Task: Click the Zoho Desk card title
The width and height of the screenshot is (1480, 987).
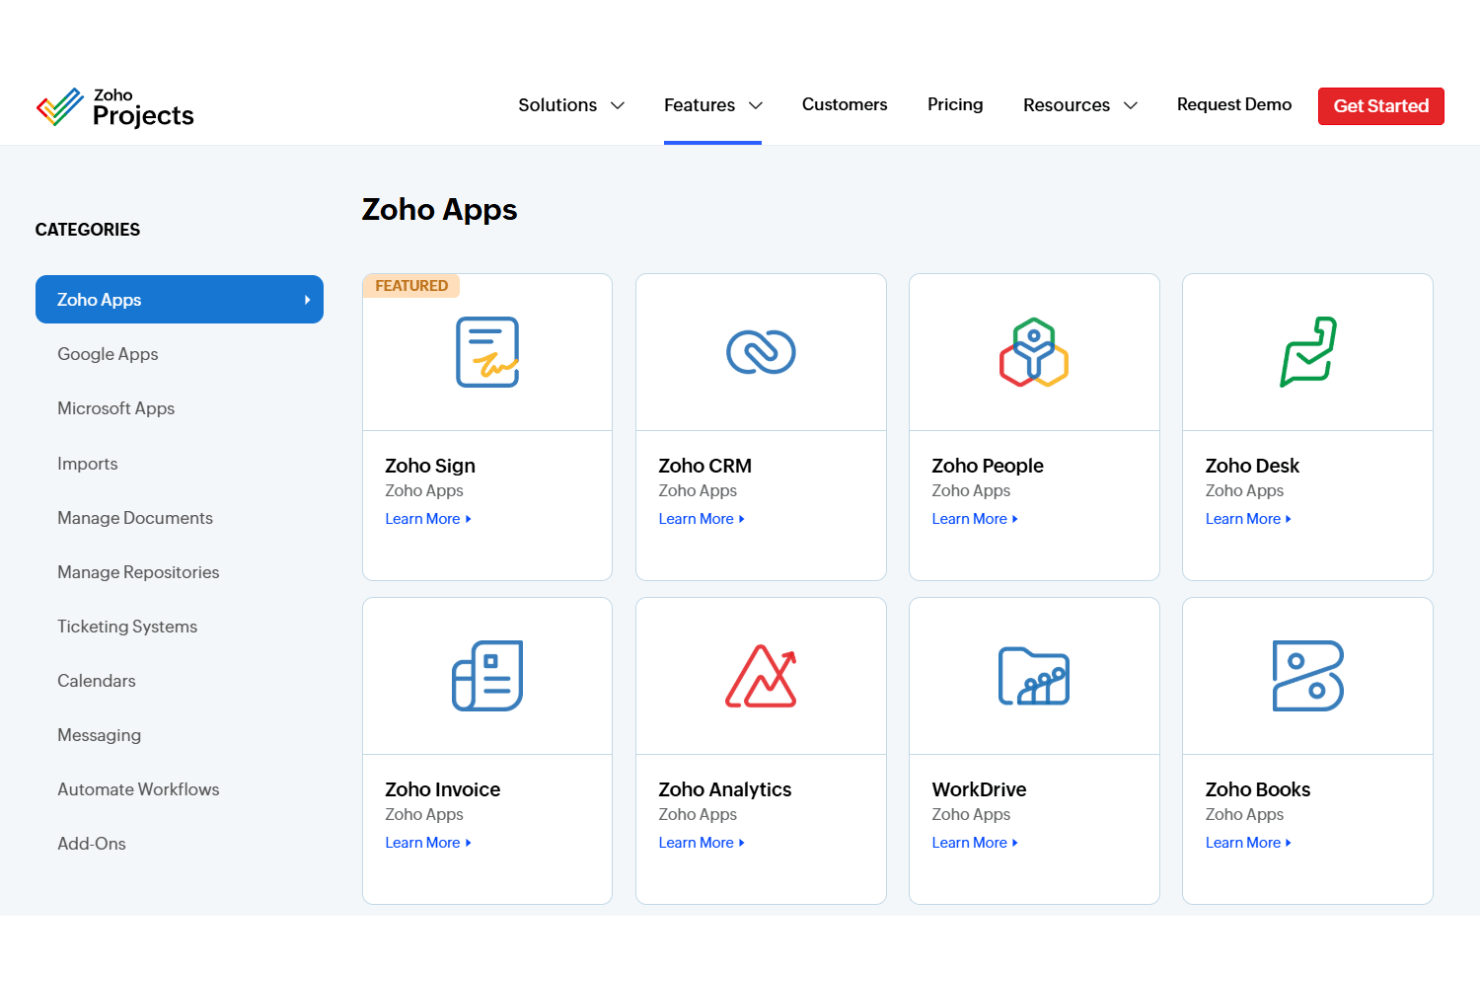Action: (x=1252, y=466)
